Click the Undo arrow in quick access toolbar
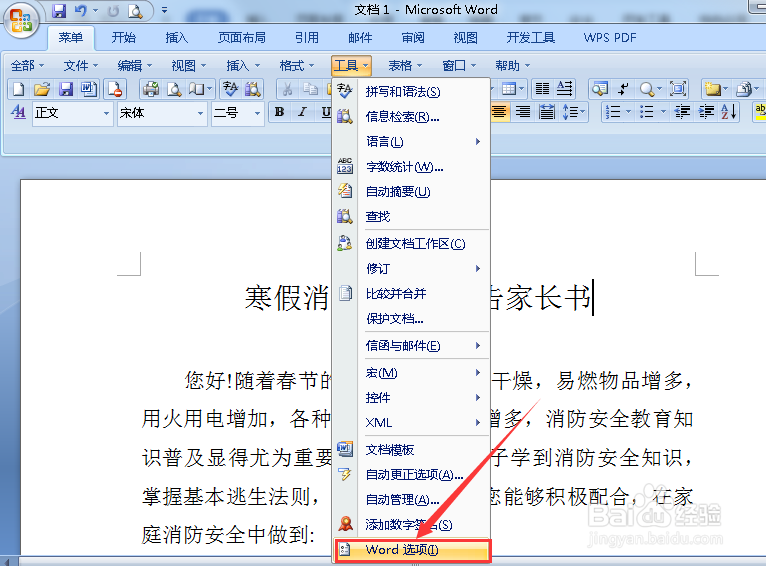The image size is (766, 566). pyautogui.click(x=81, y=10)
